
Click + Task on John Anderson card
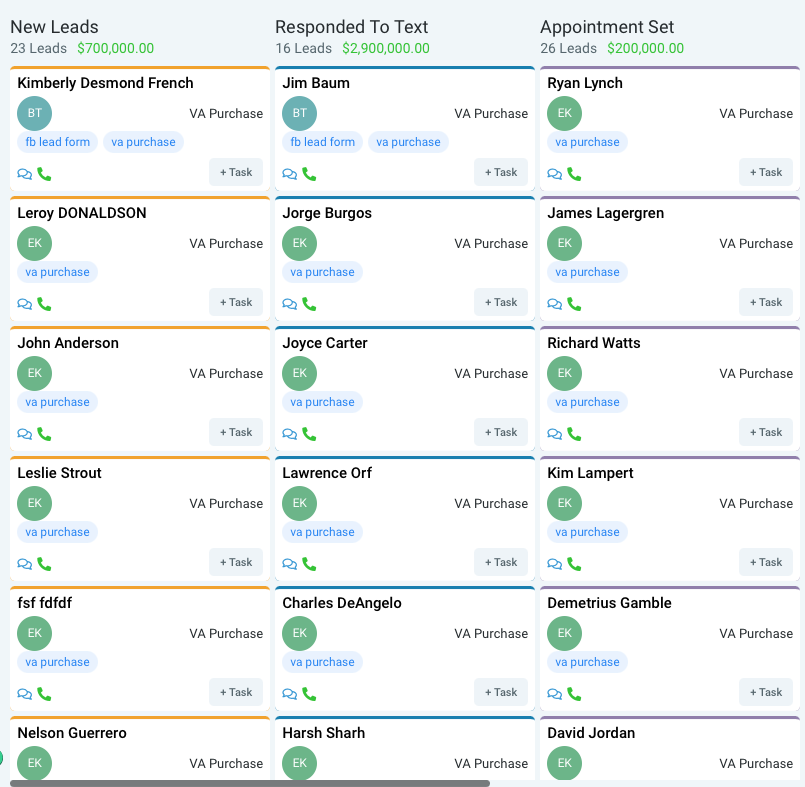pyautogui.click(x=236, y=432)
